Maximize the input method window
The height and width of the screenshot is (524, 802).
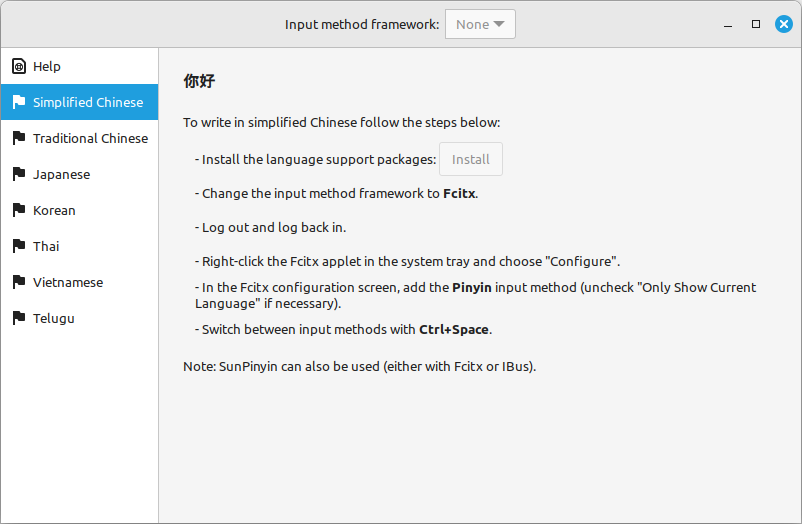(x=756, y=24)
